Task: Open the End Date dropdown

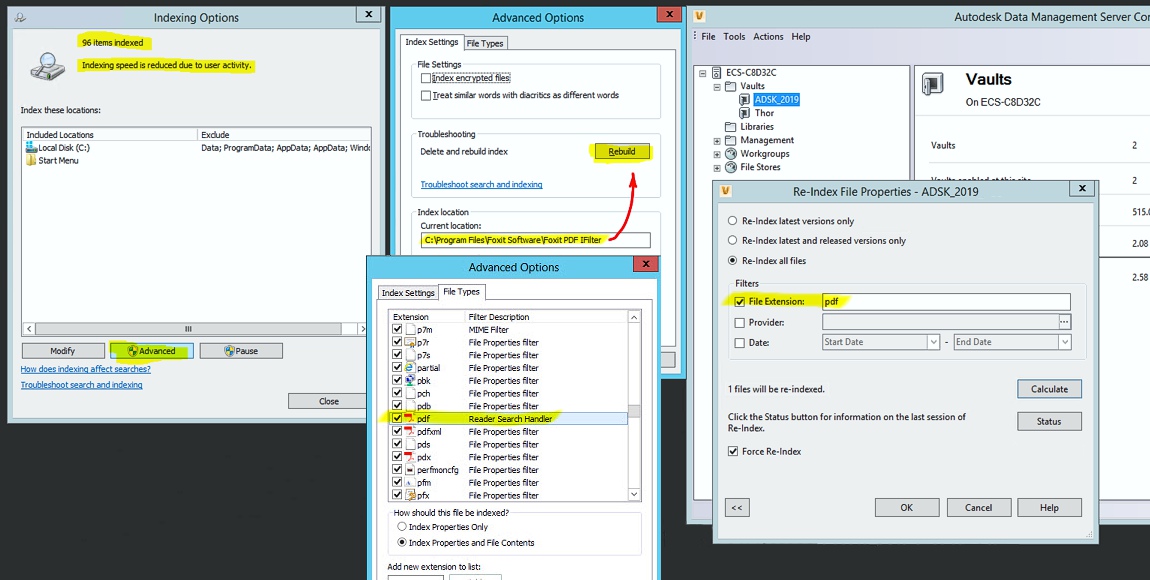Action: pyautogui.click(x=1064, y=342)
